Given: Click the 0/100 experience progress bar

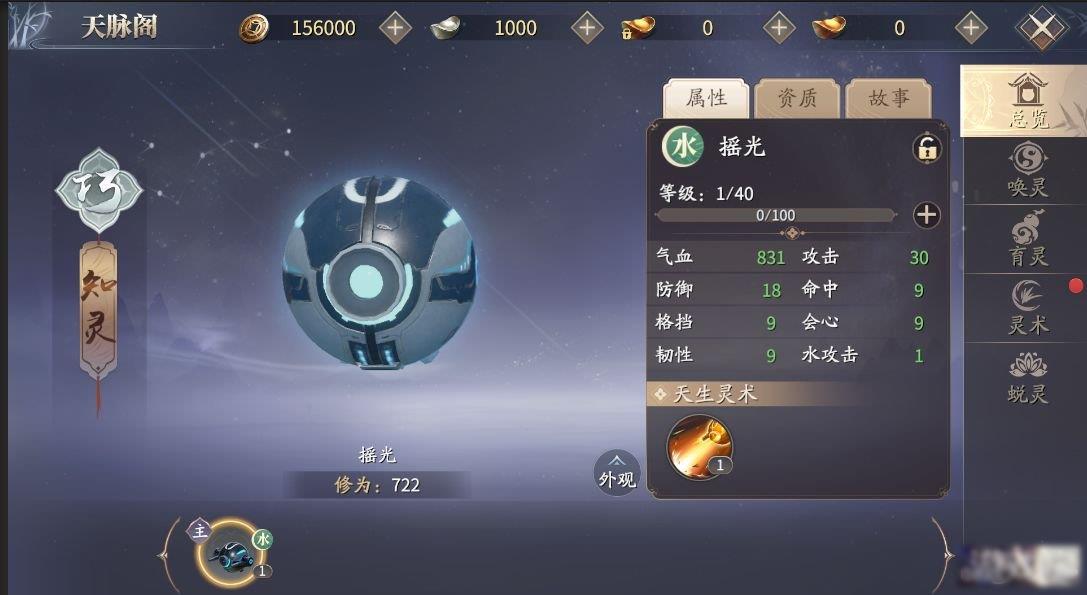Looking at the screenshot, I should coord(776,216).
